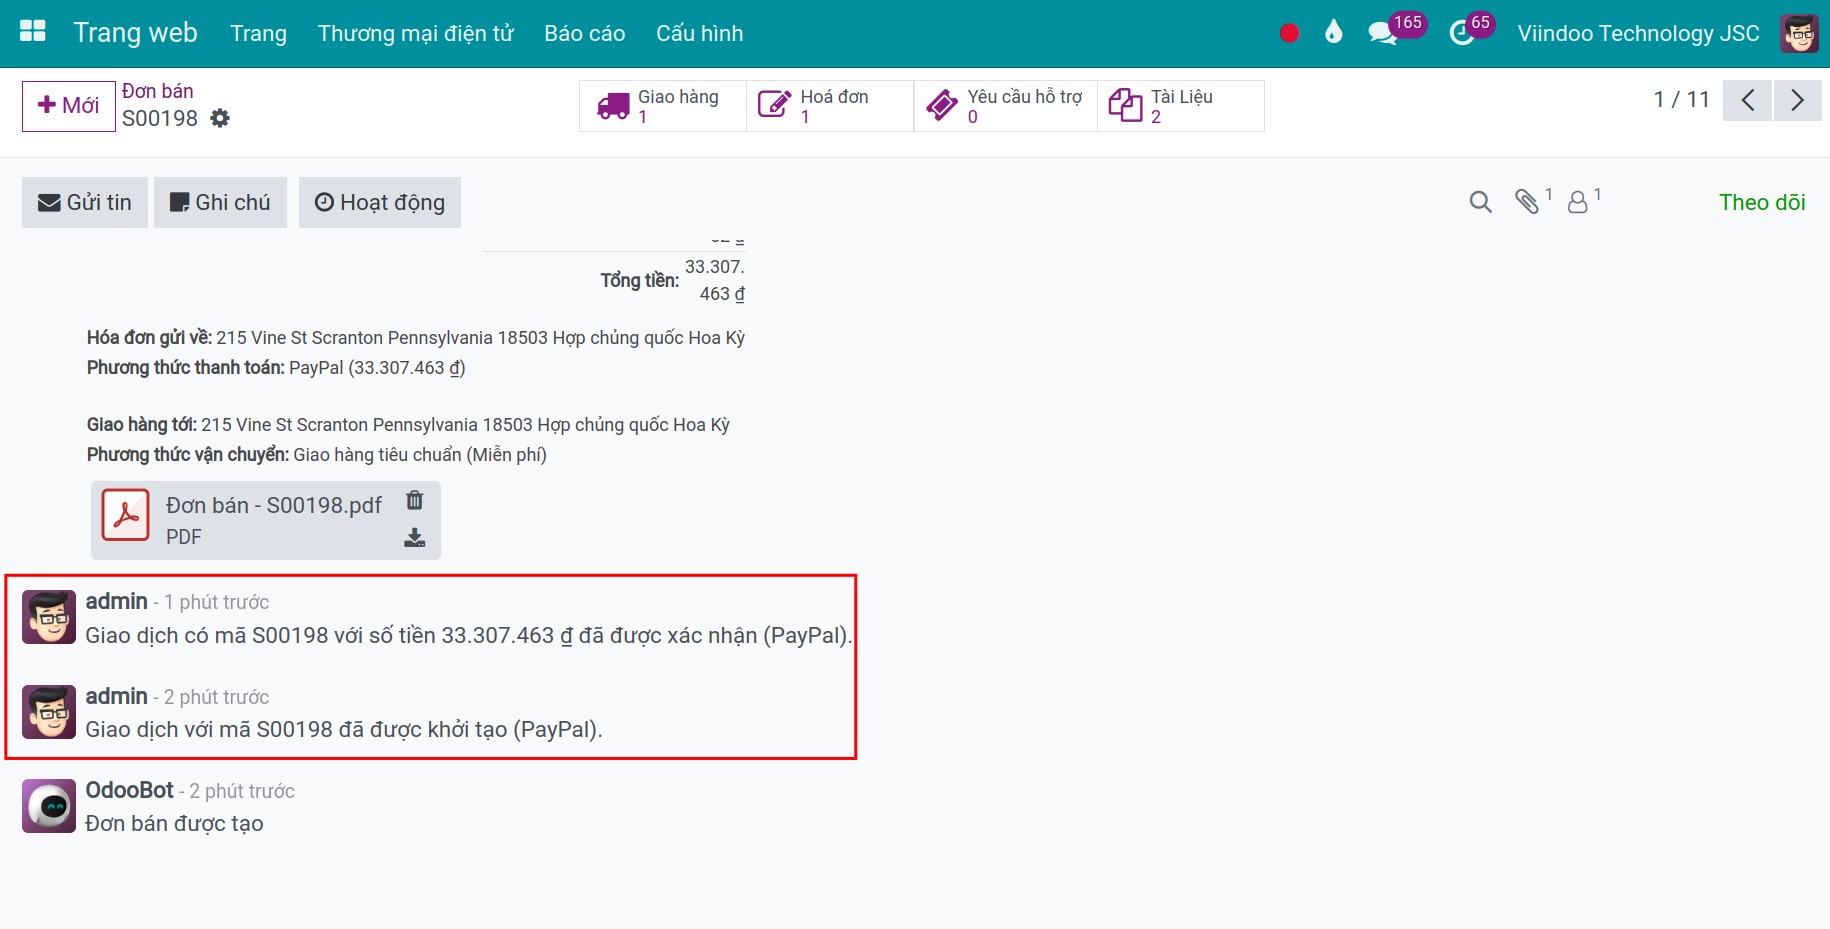Click admin avatar on khởi tạo transaction message
Screen dimensions: 1830x929
coord(49,712)
